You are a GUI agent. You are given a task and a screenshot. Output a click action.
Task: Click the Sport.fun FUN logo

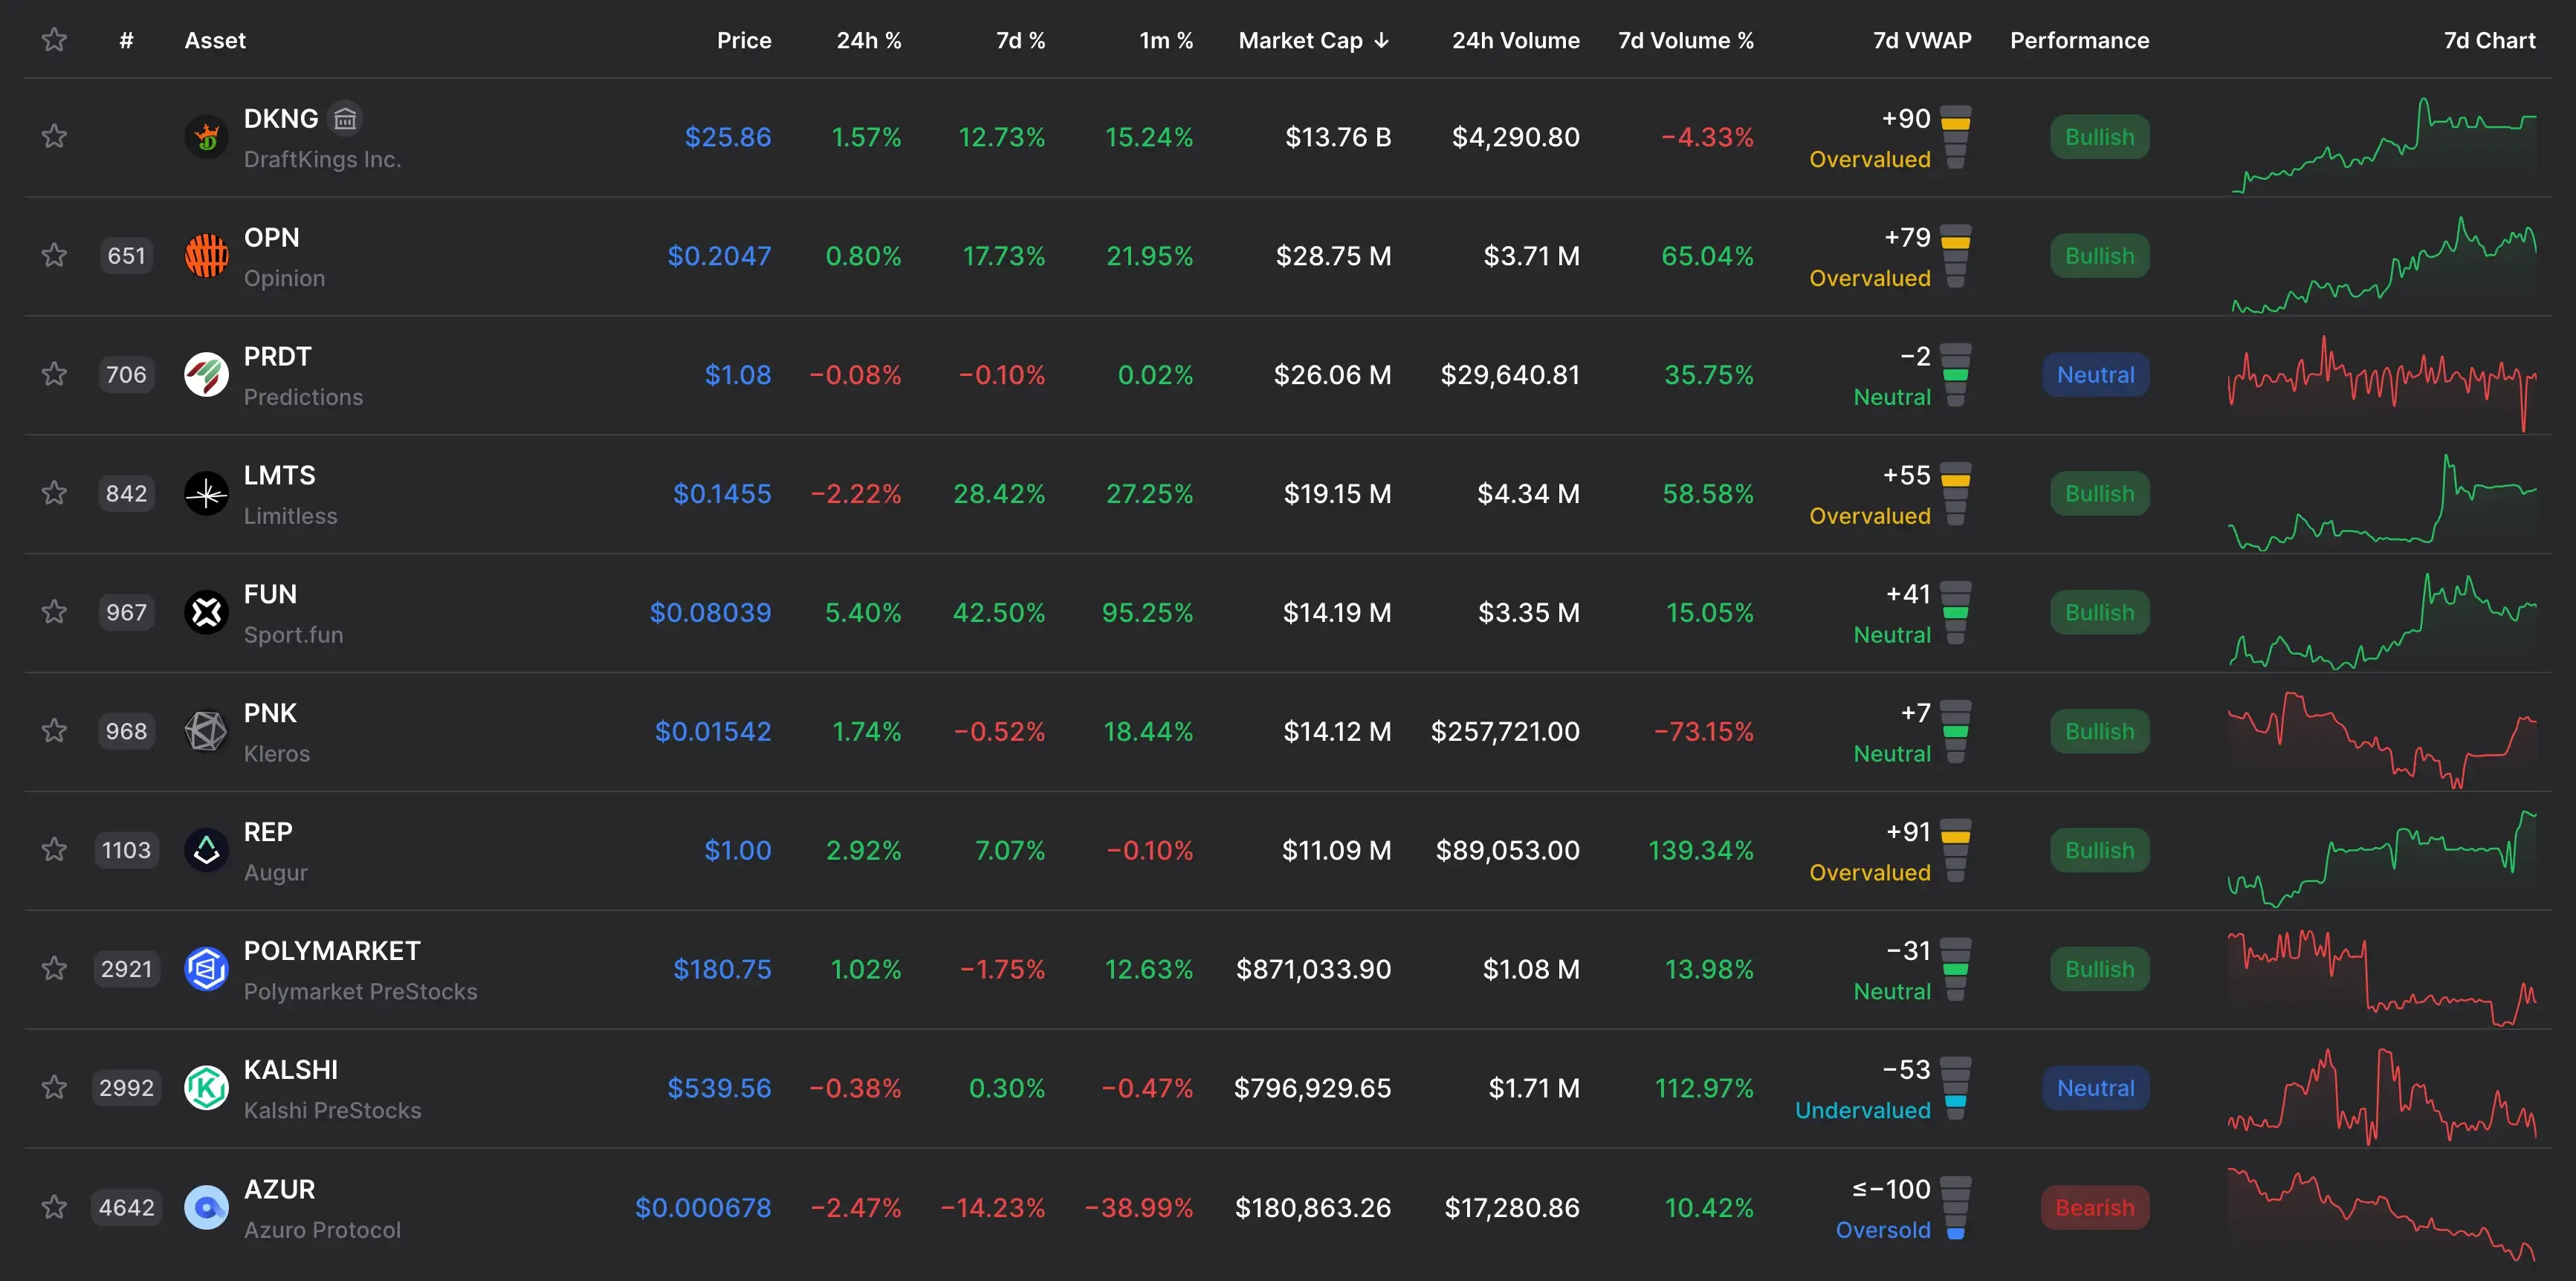pyautogui.click(x=207, y=612)
